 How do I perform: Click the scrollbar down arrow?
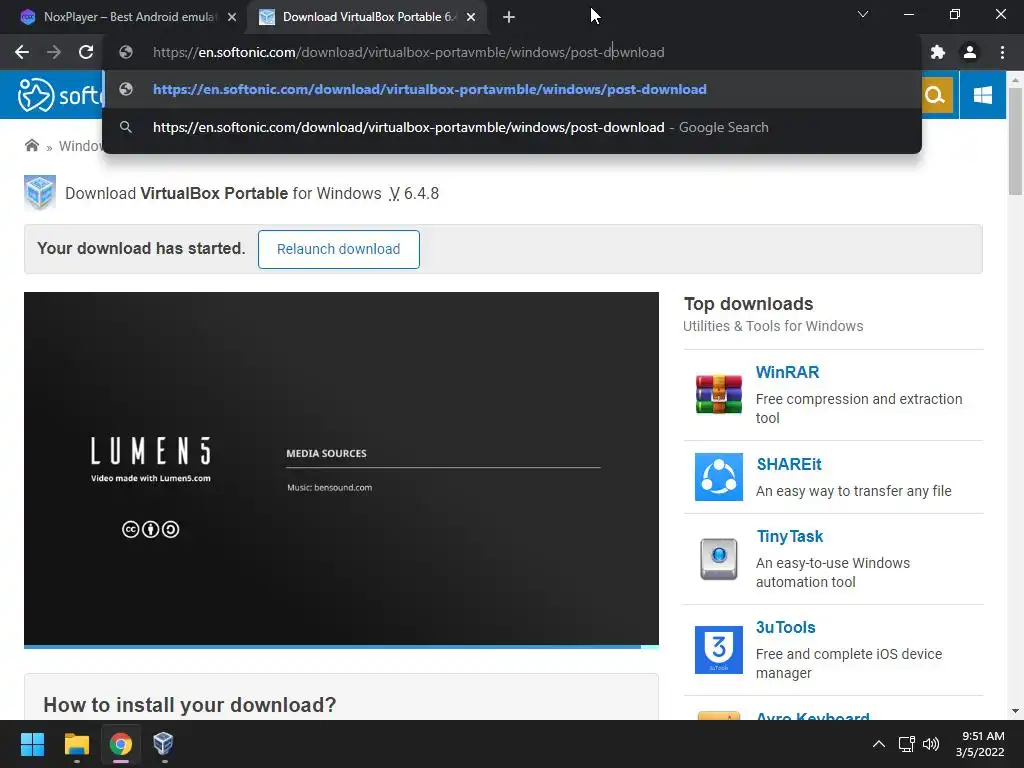click(1015, 711)
